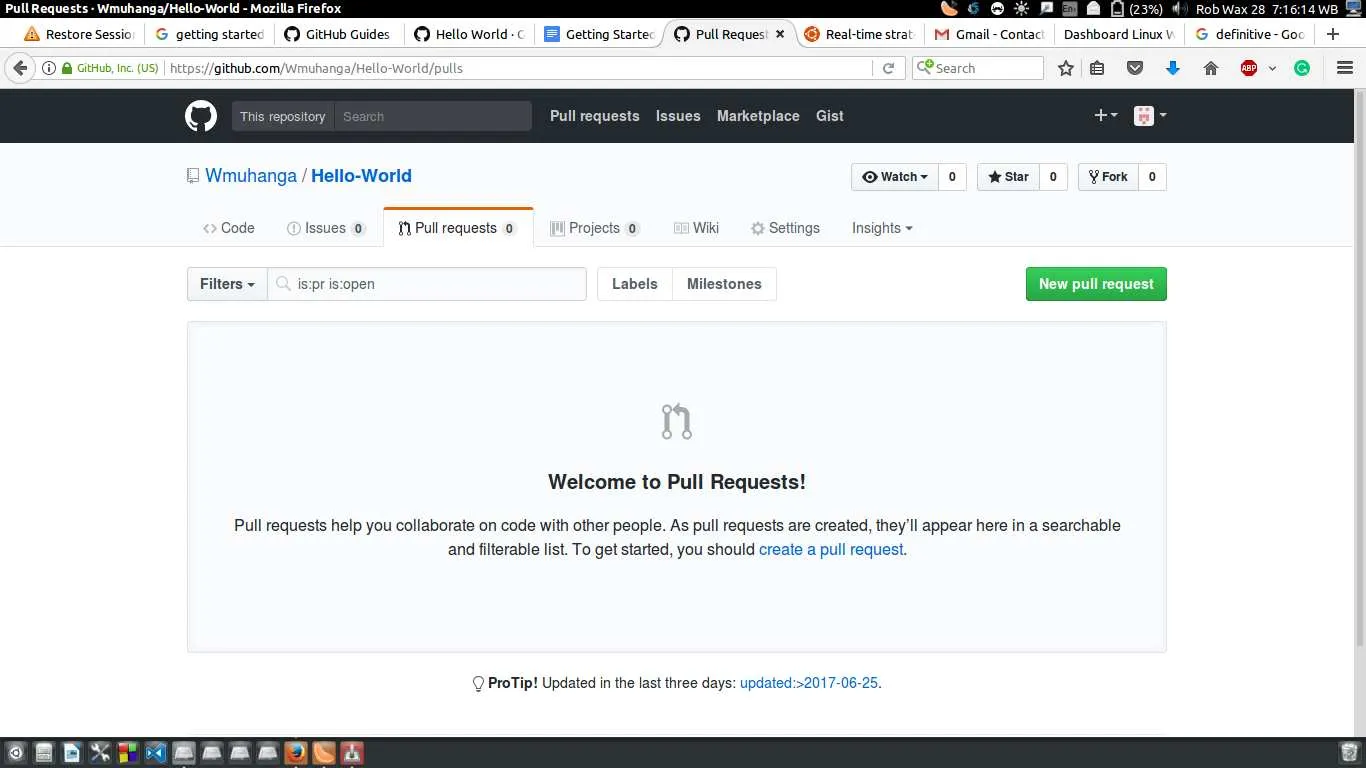This screenshot has width=1366, height=768.
Task: Open the Adblock Plus icon
Action: 1248,68
